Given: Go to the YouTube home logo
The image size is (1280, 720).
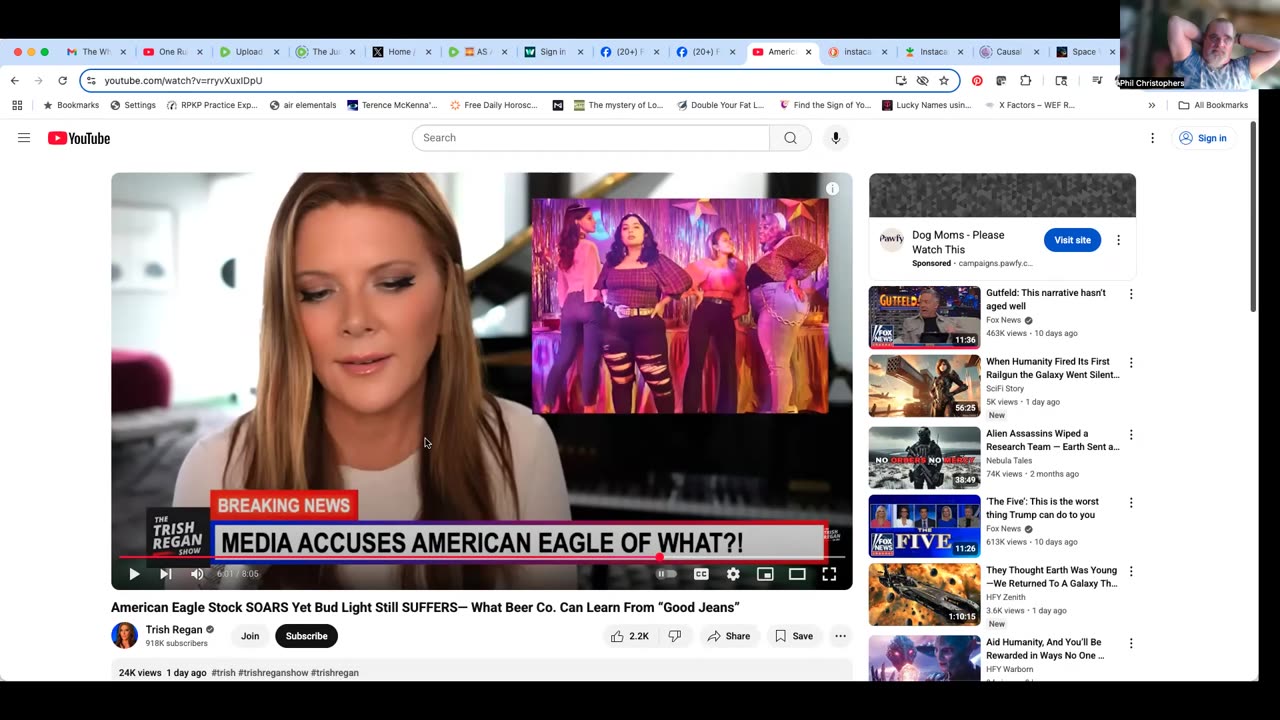Looking at the screenshot, I should (79, 138).
